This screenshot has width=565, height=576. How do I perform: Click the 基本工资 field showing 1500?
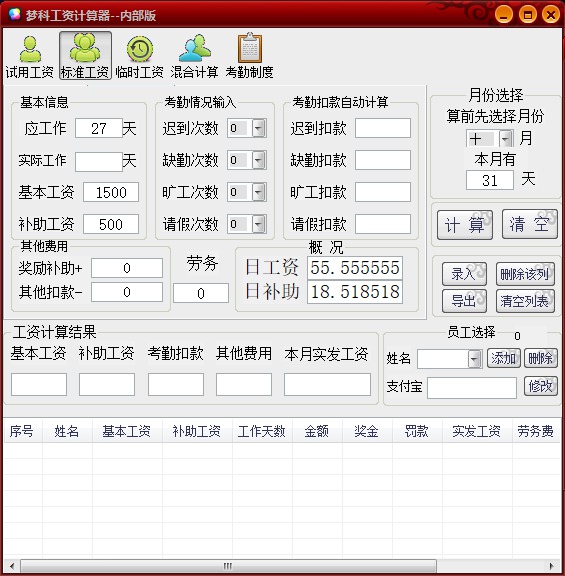point(111,192)
